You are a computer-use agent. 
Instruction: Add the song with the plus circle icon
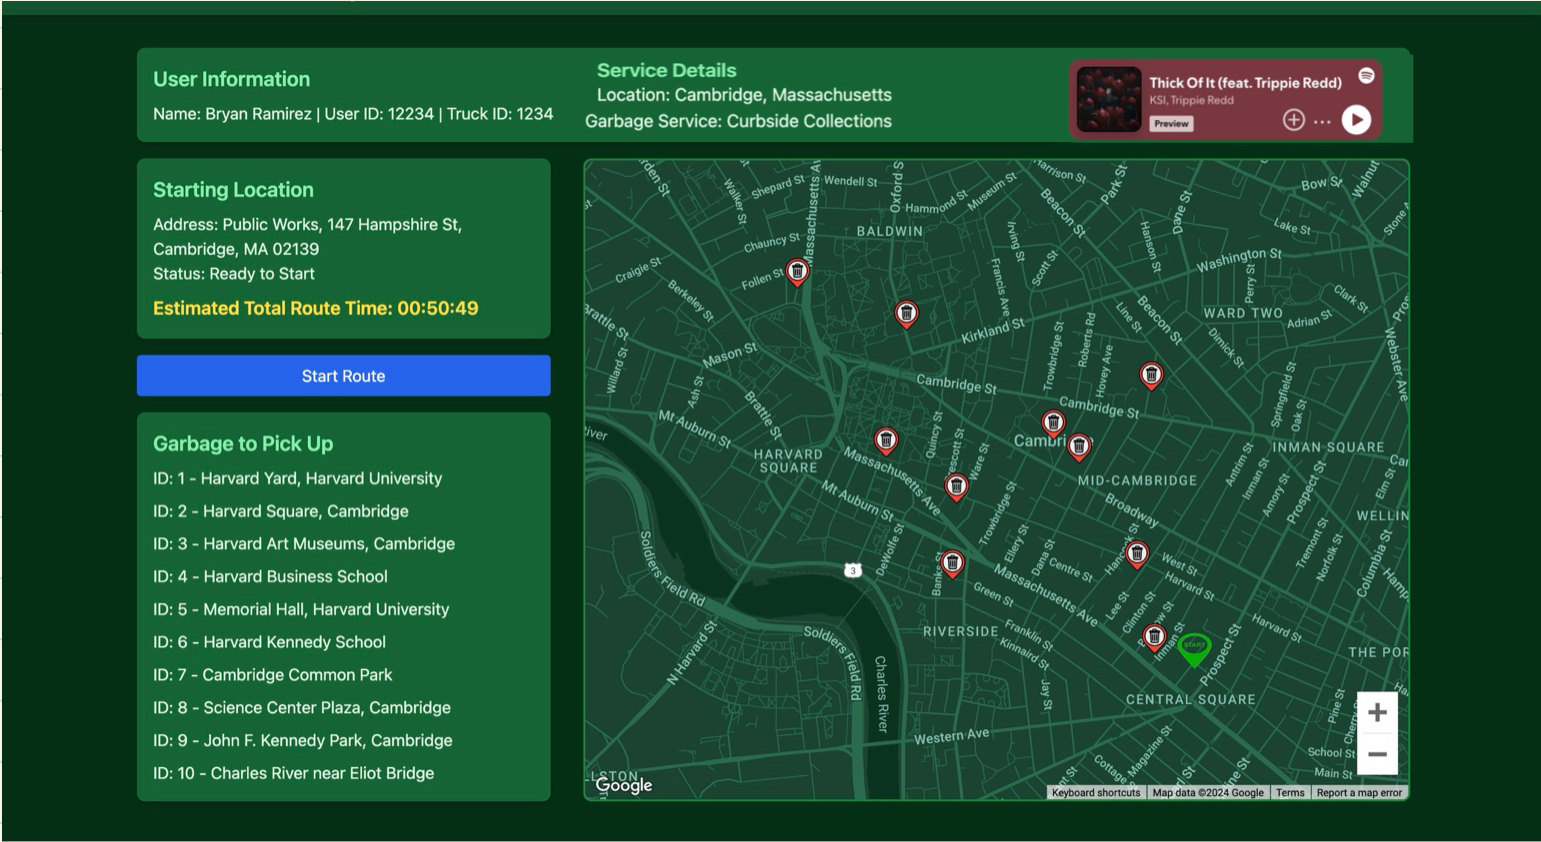(1293, 120)
